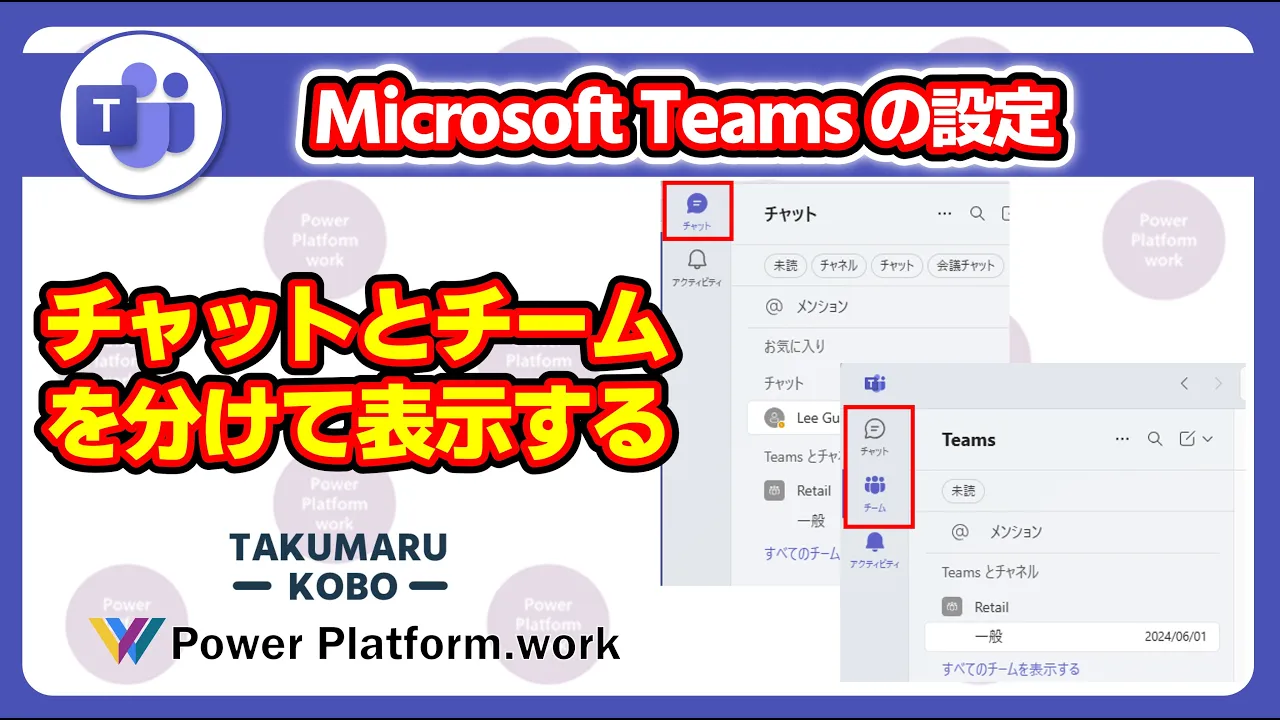
Task: Click the search icon beside the チャット header
Action: (x=977, y=213)
